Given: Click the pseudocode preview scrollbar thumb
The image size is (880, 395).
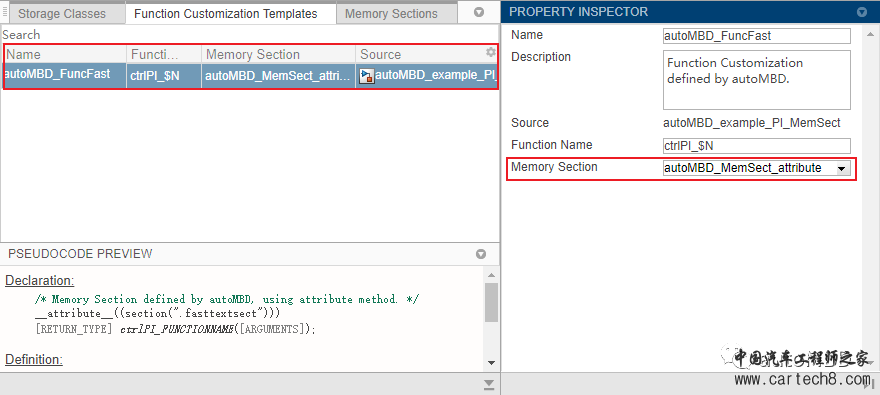Looking at the screenshot, I should coord(491,302).
